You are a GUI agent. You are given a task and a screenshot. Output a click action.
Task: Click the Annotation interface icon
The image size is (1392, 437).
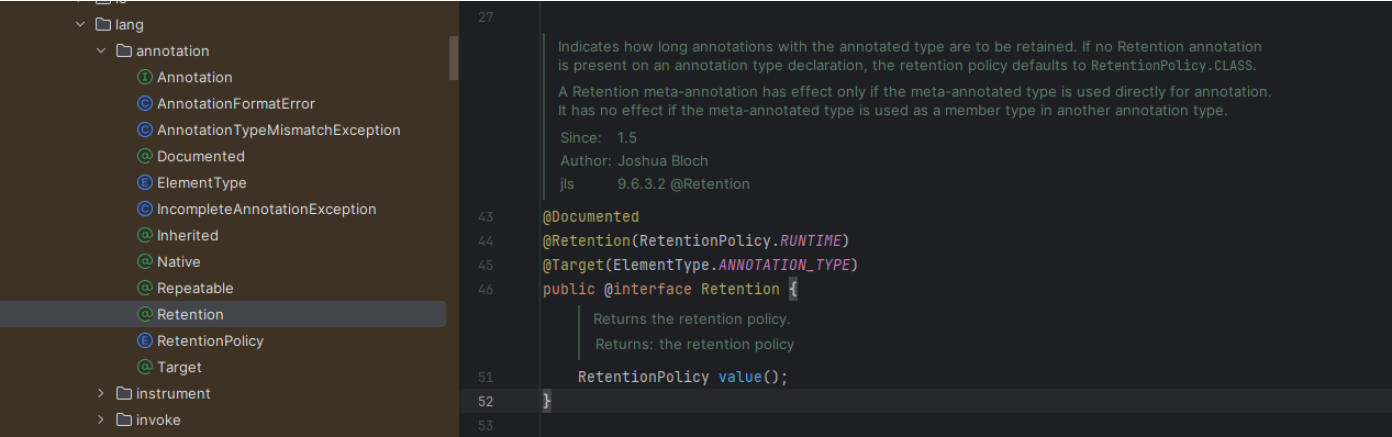(144, 77)
